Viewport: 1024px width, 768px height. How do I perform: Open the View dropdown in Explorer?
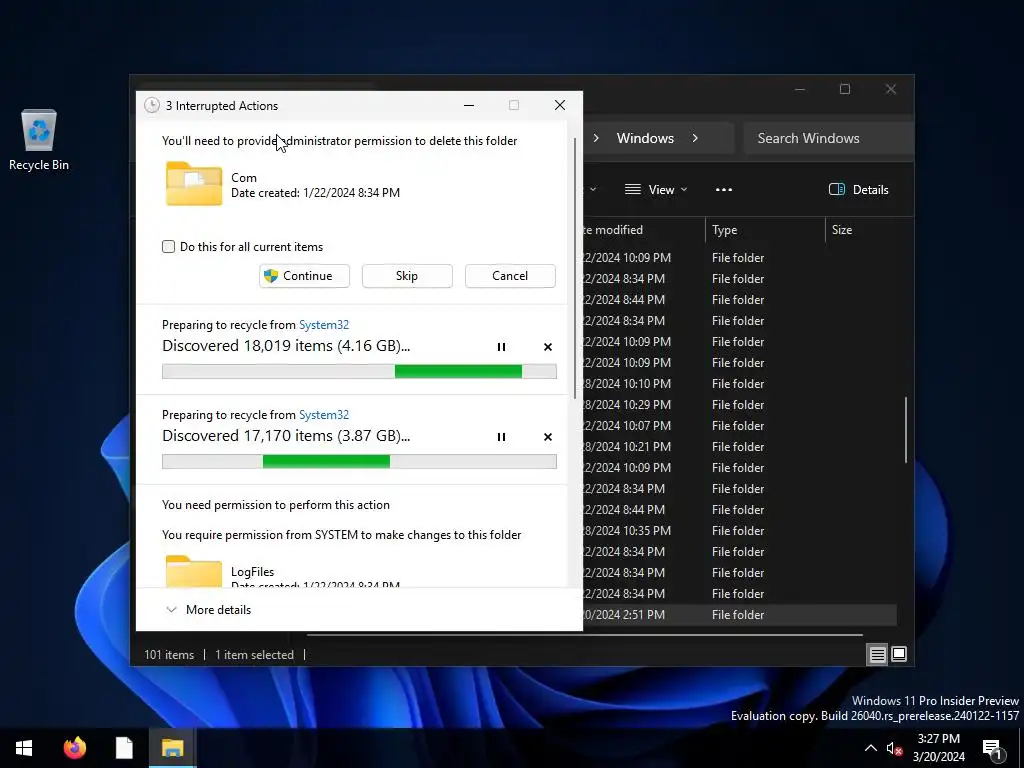tap(656, 189)
